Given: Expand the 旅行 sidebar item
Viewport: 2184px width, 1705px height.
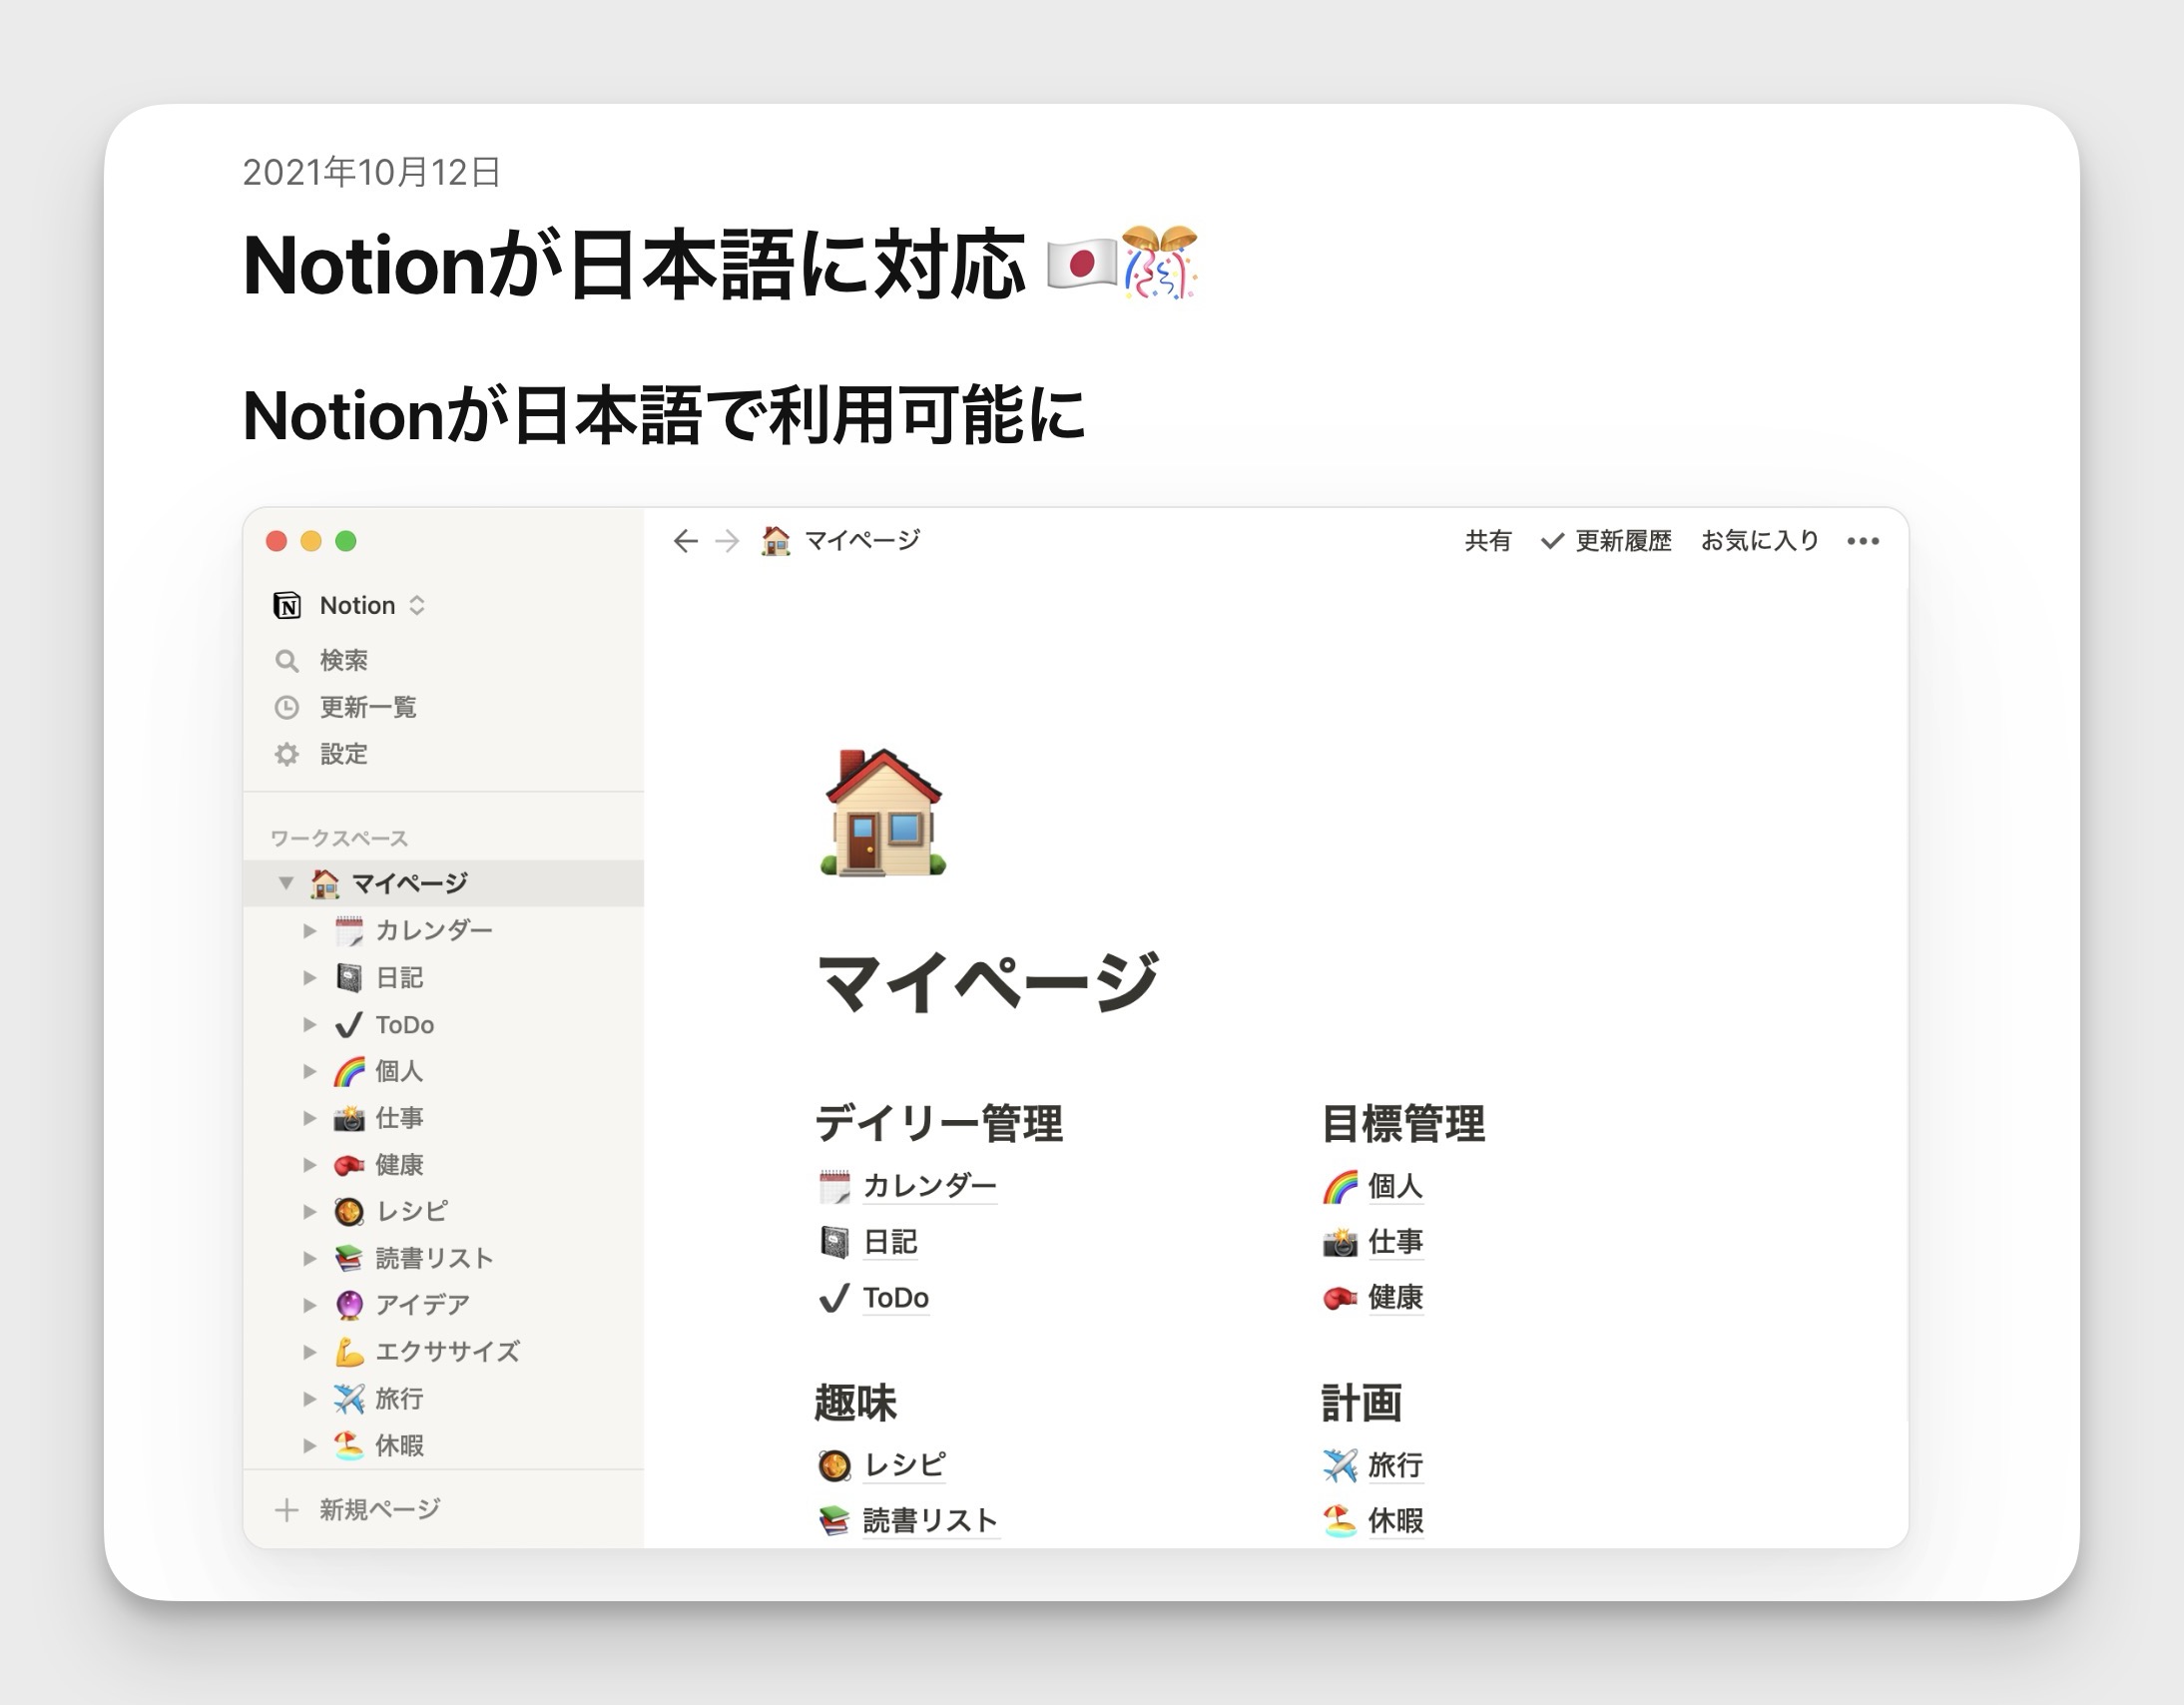Looking at the screenshot, I should coord(310,1398).
